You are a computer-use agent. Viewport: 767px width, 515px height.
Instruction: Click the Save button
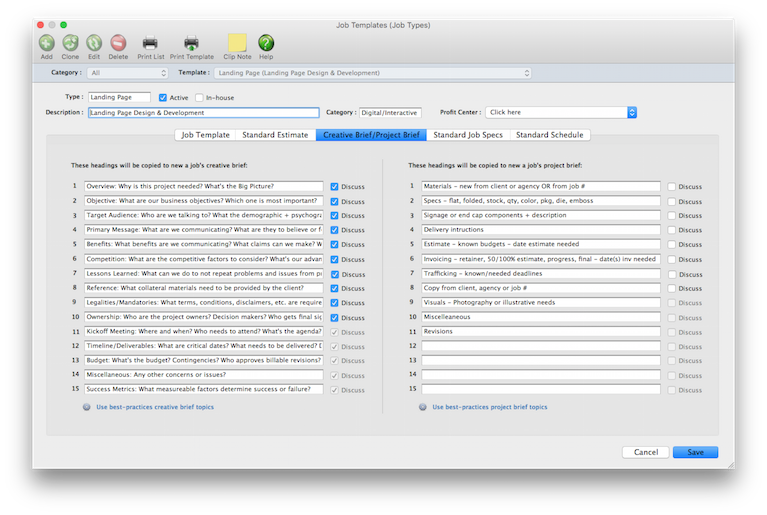tap(695, 452)
